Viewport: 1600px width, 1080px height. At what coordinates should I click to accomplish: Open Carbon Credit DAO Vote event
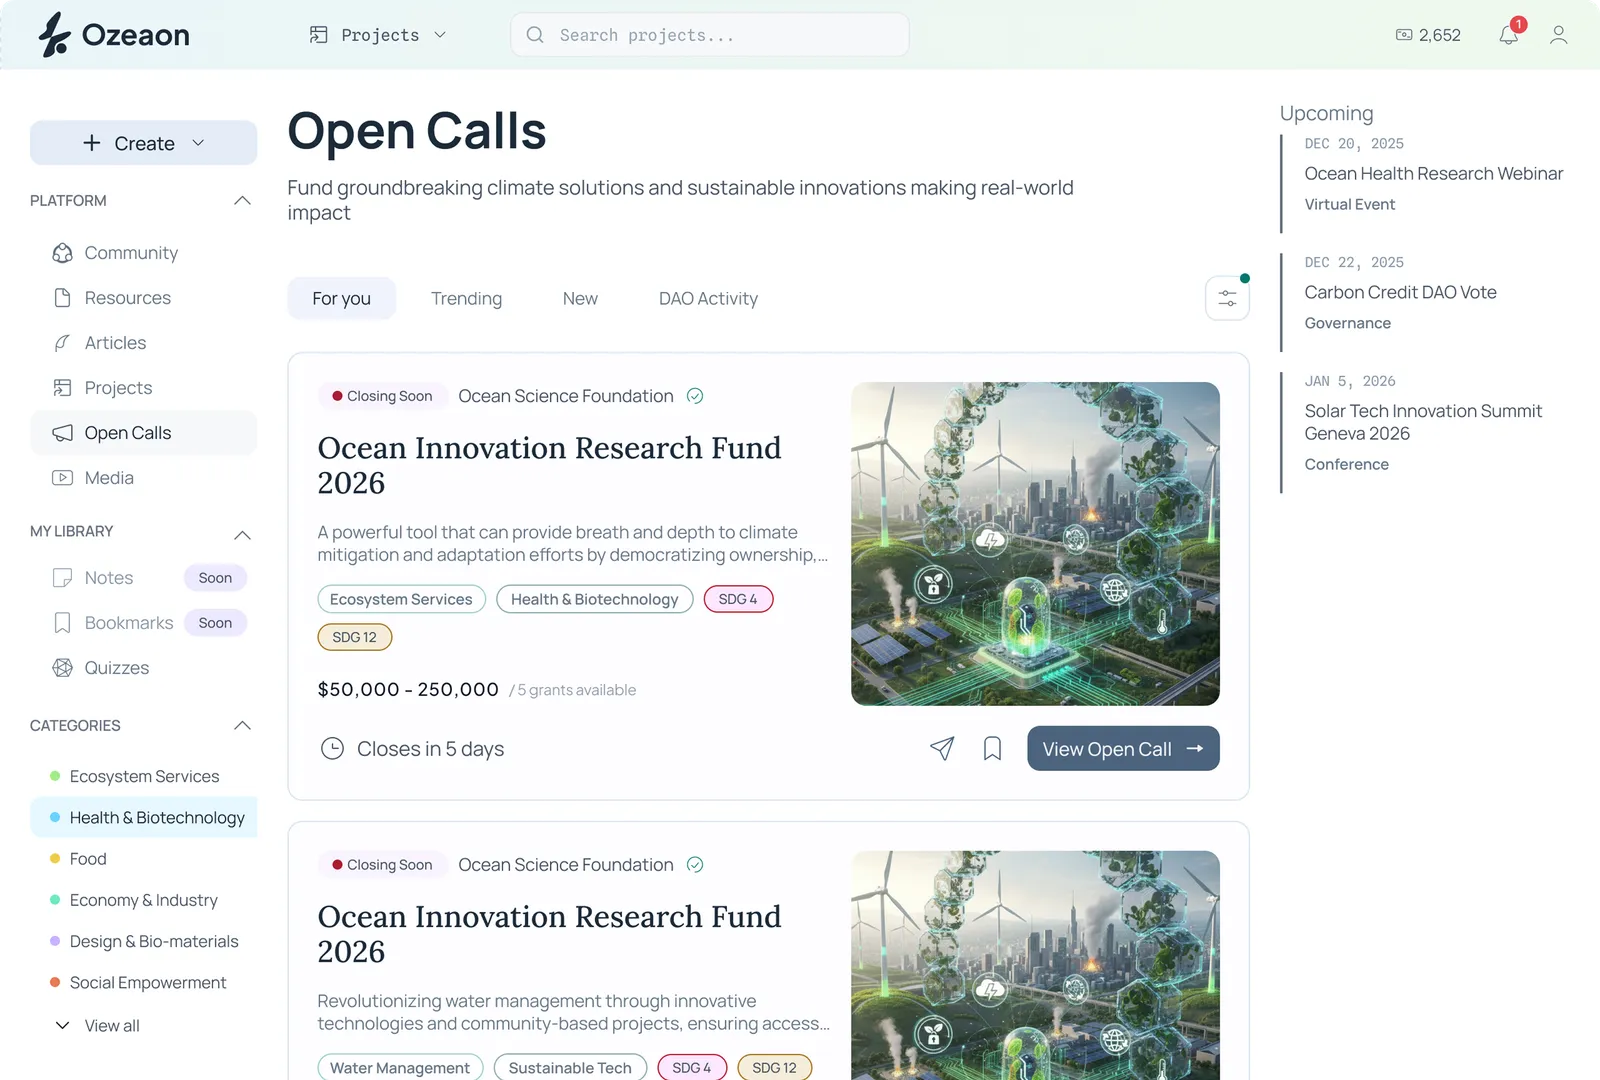[x=1400, y=292]
